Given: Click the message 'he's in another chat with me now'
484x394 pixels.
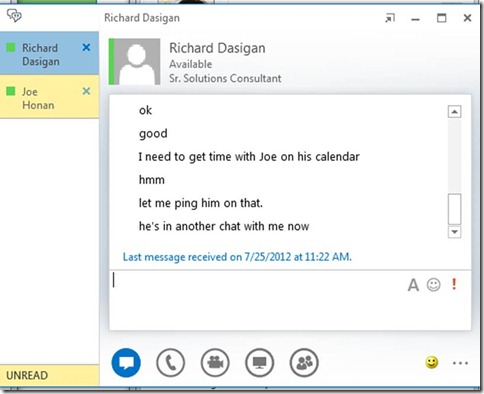Looking at the screenshot, I should (x=224, y=226).
